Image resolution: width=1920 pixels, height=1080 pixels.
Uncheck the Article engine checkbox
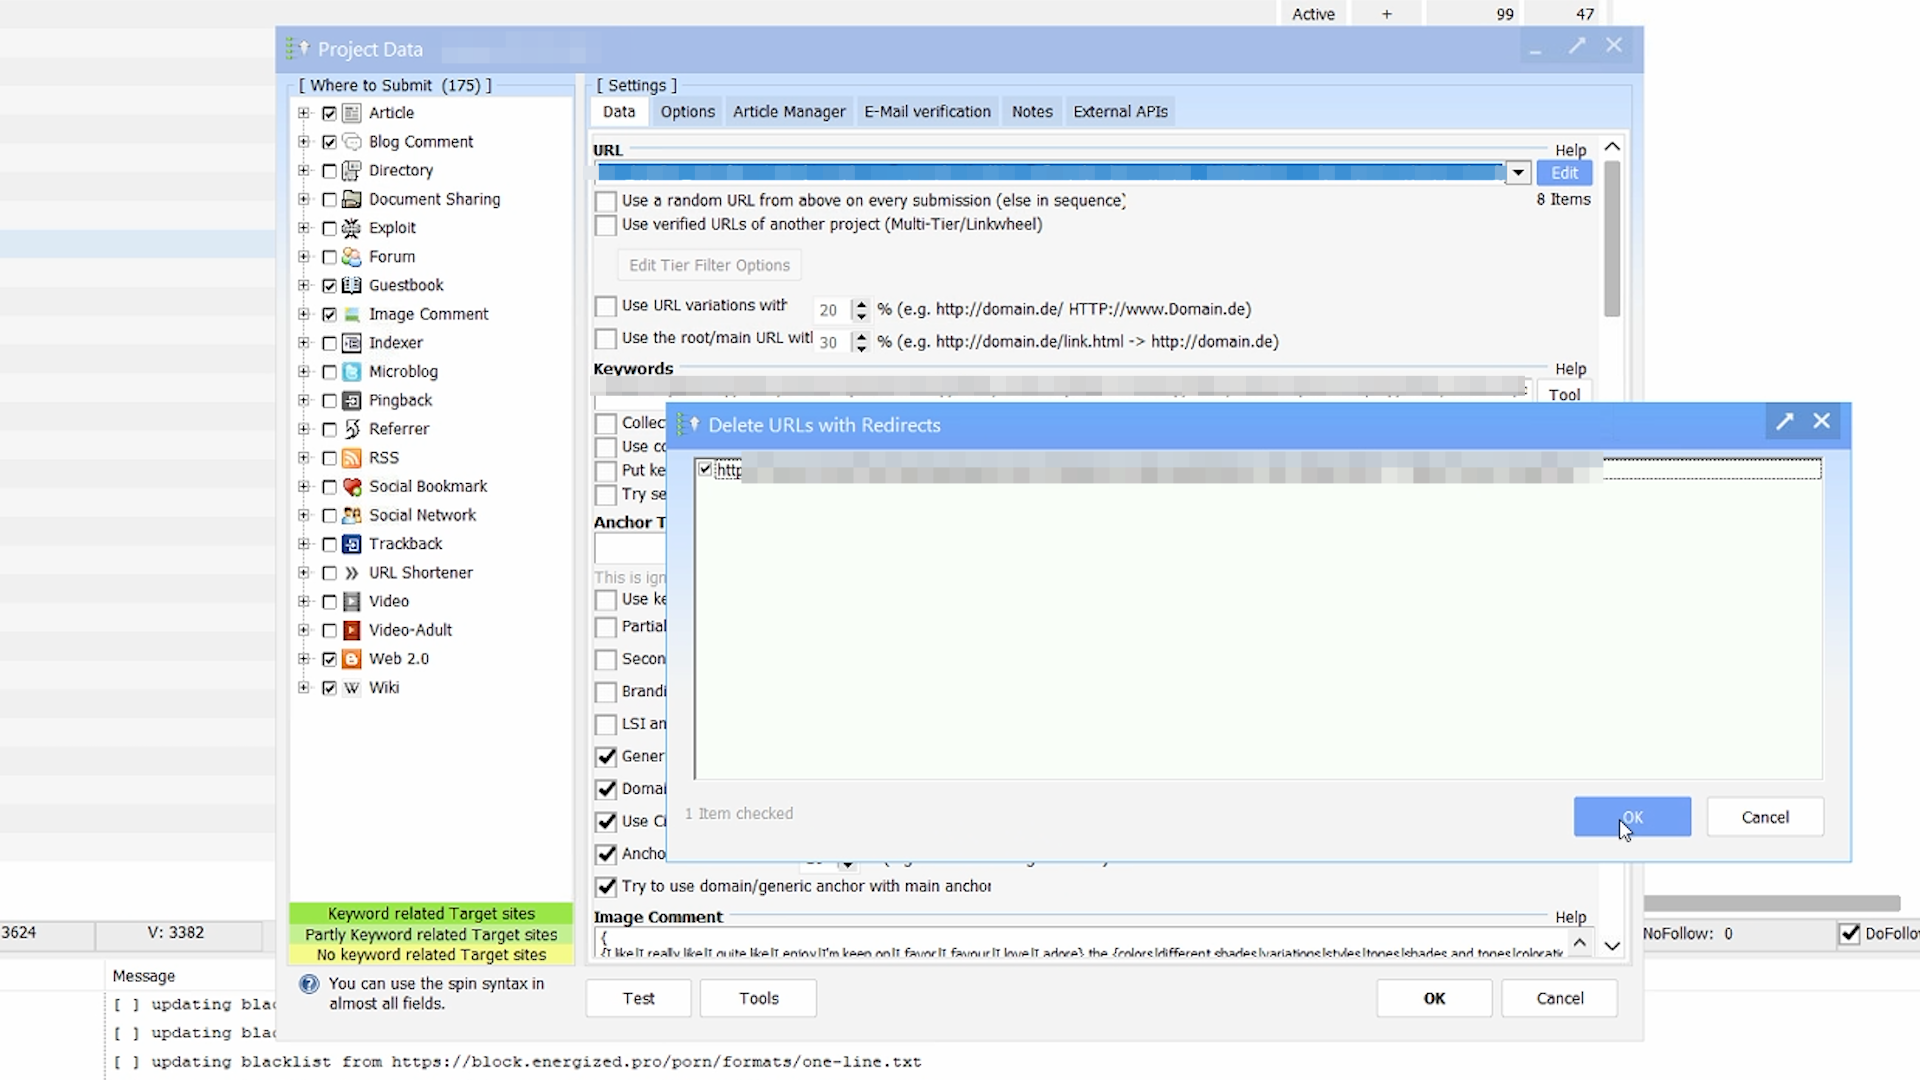(x=329, y=114)
